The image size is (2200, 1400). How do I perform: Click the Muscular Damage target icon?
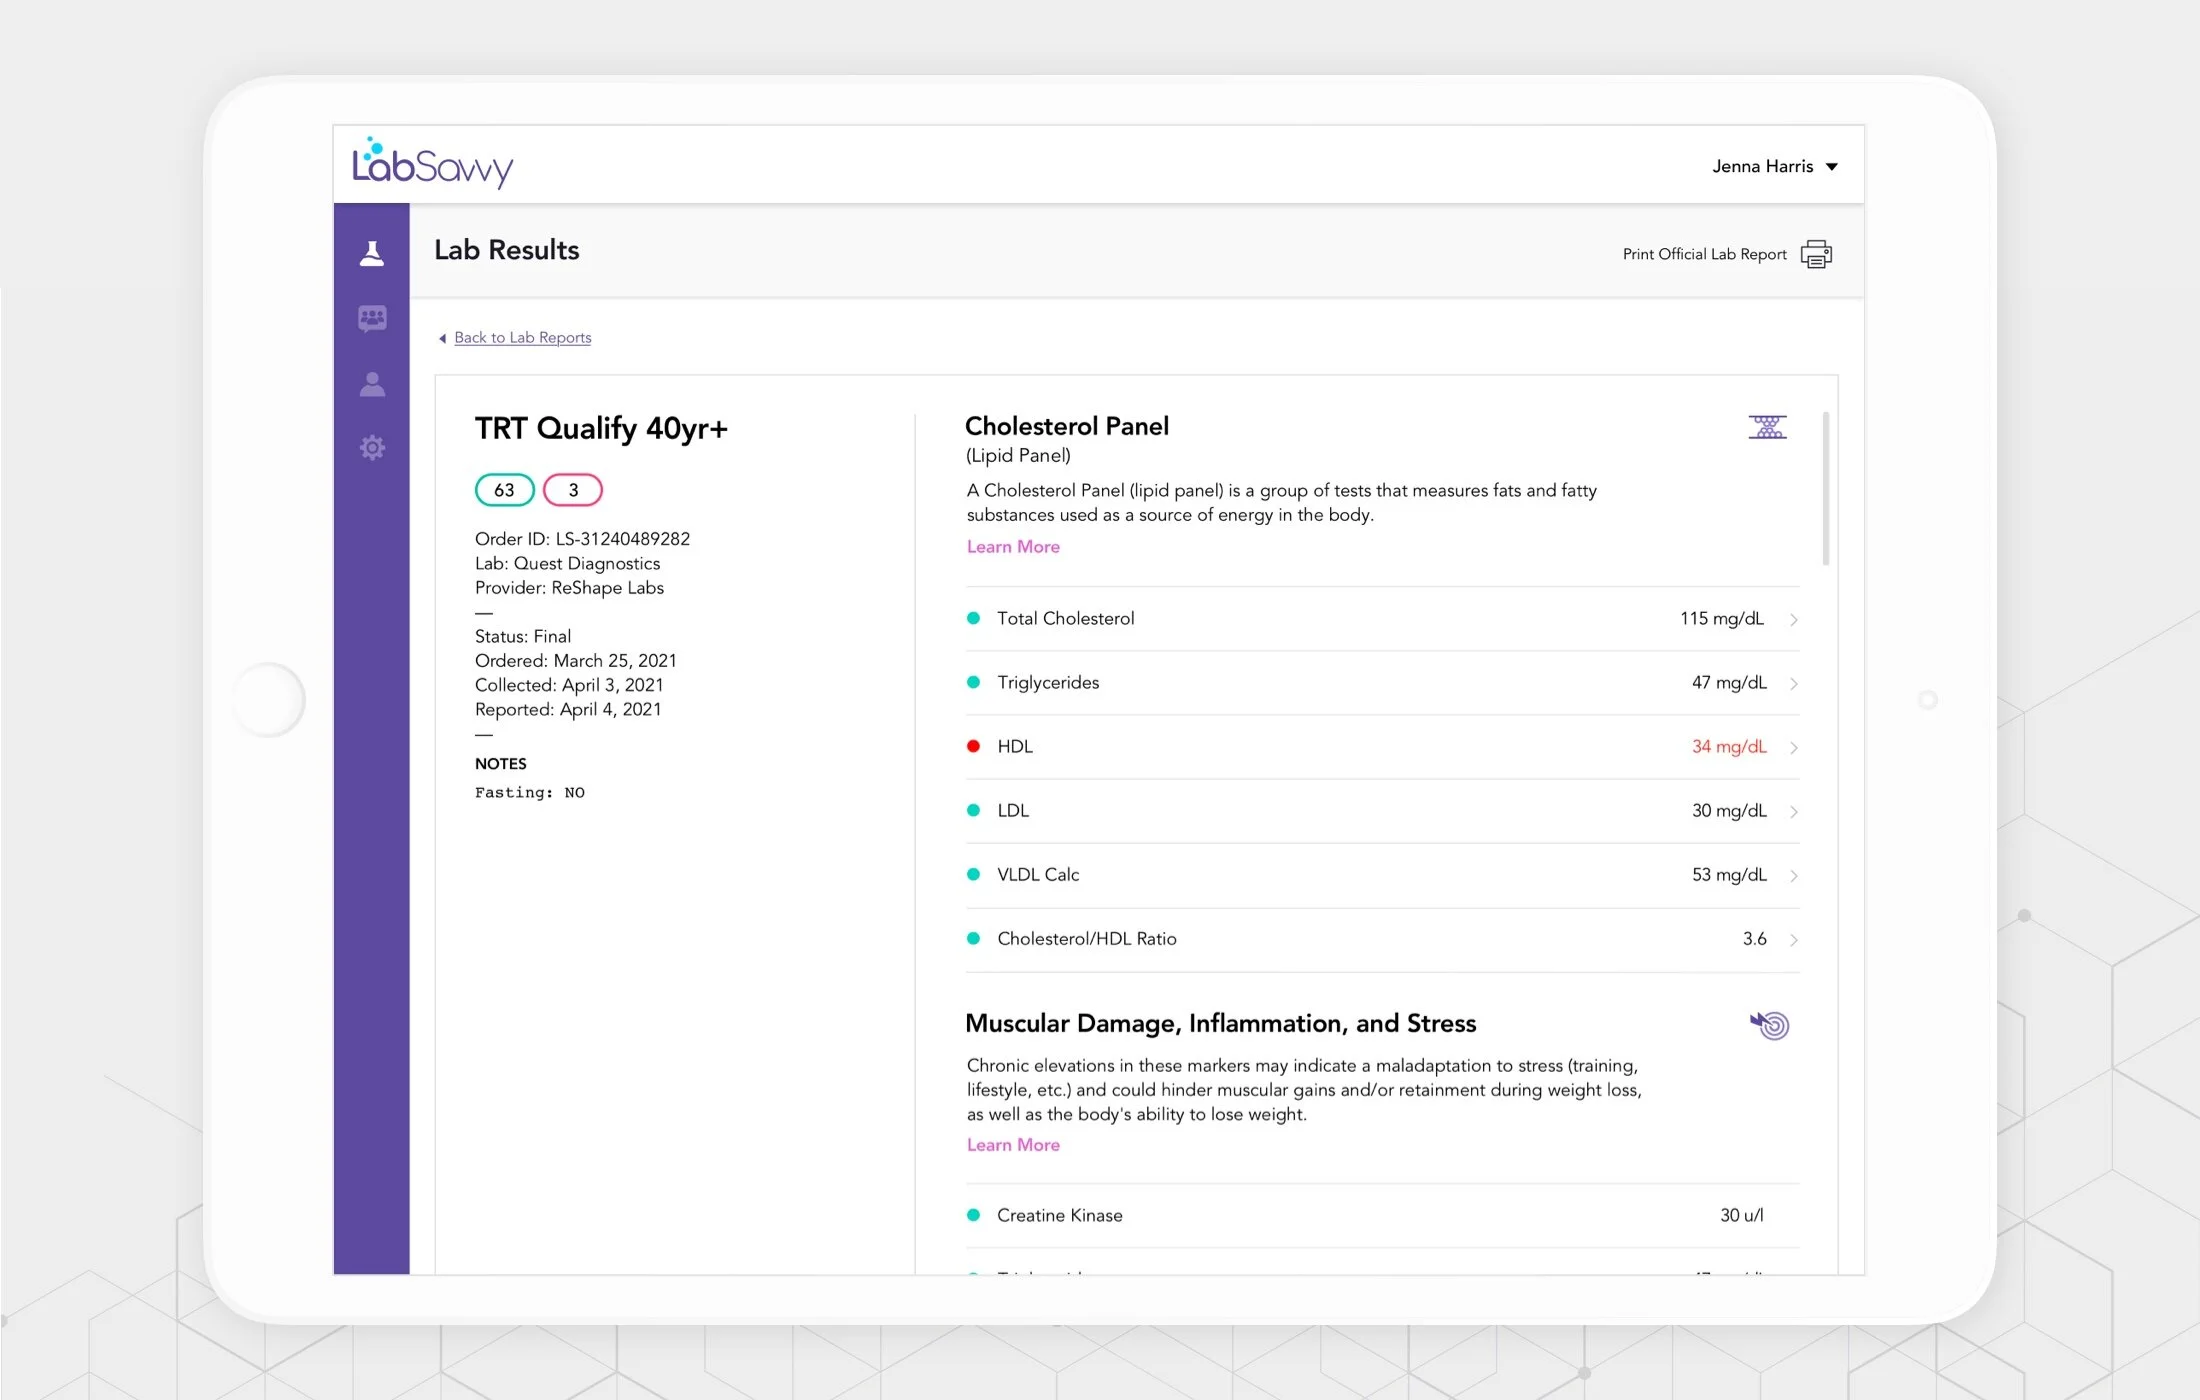[x=1769, y=1024]
